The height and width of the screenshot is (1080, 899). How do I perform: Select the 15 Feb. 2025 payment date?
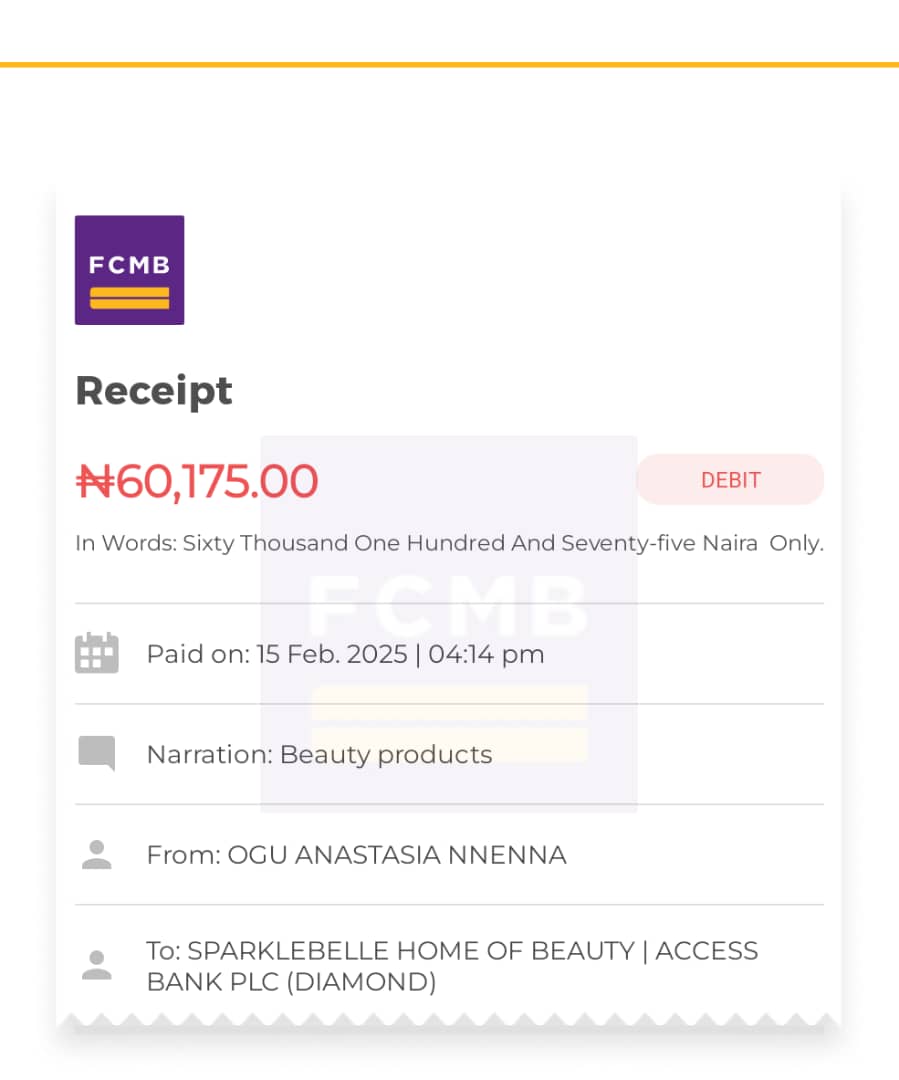[332, 655]
